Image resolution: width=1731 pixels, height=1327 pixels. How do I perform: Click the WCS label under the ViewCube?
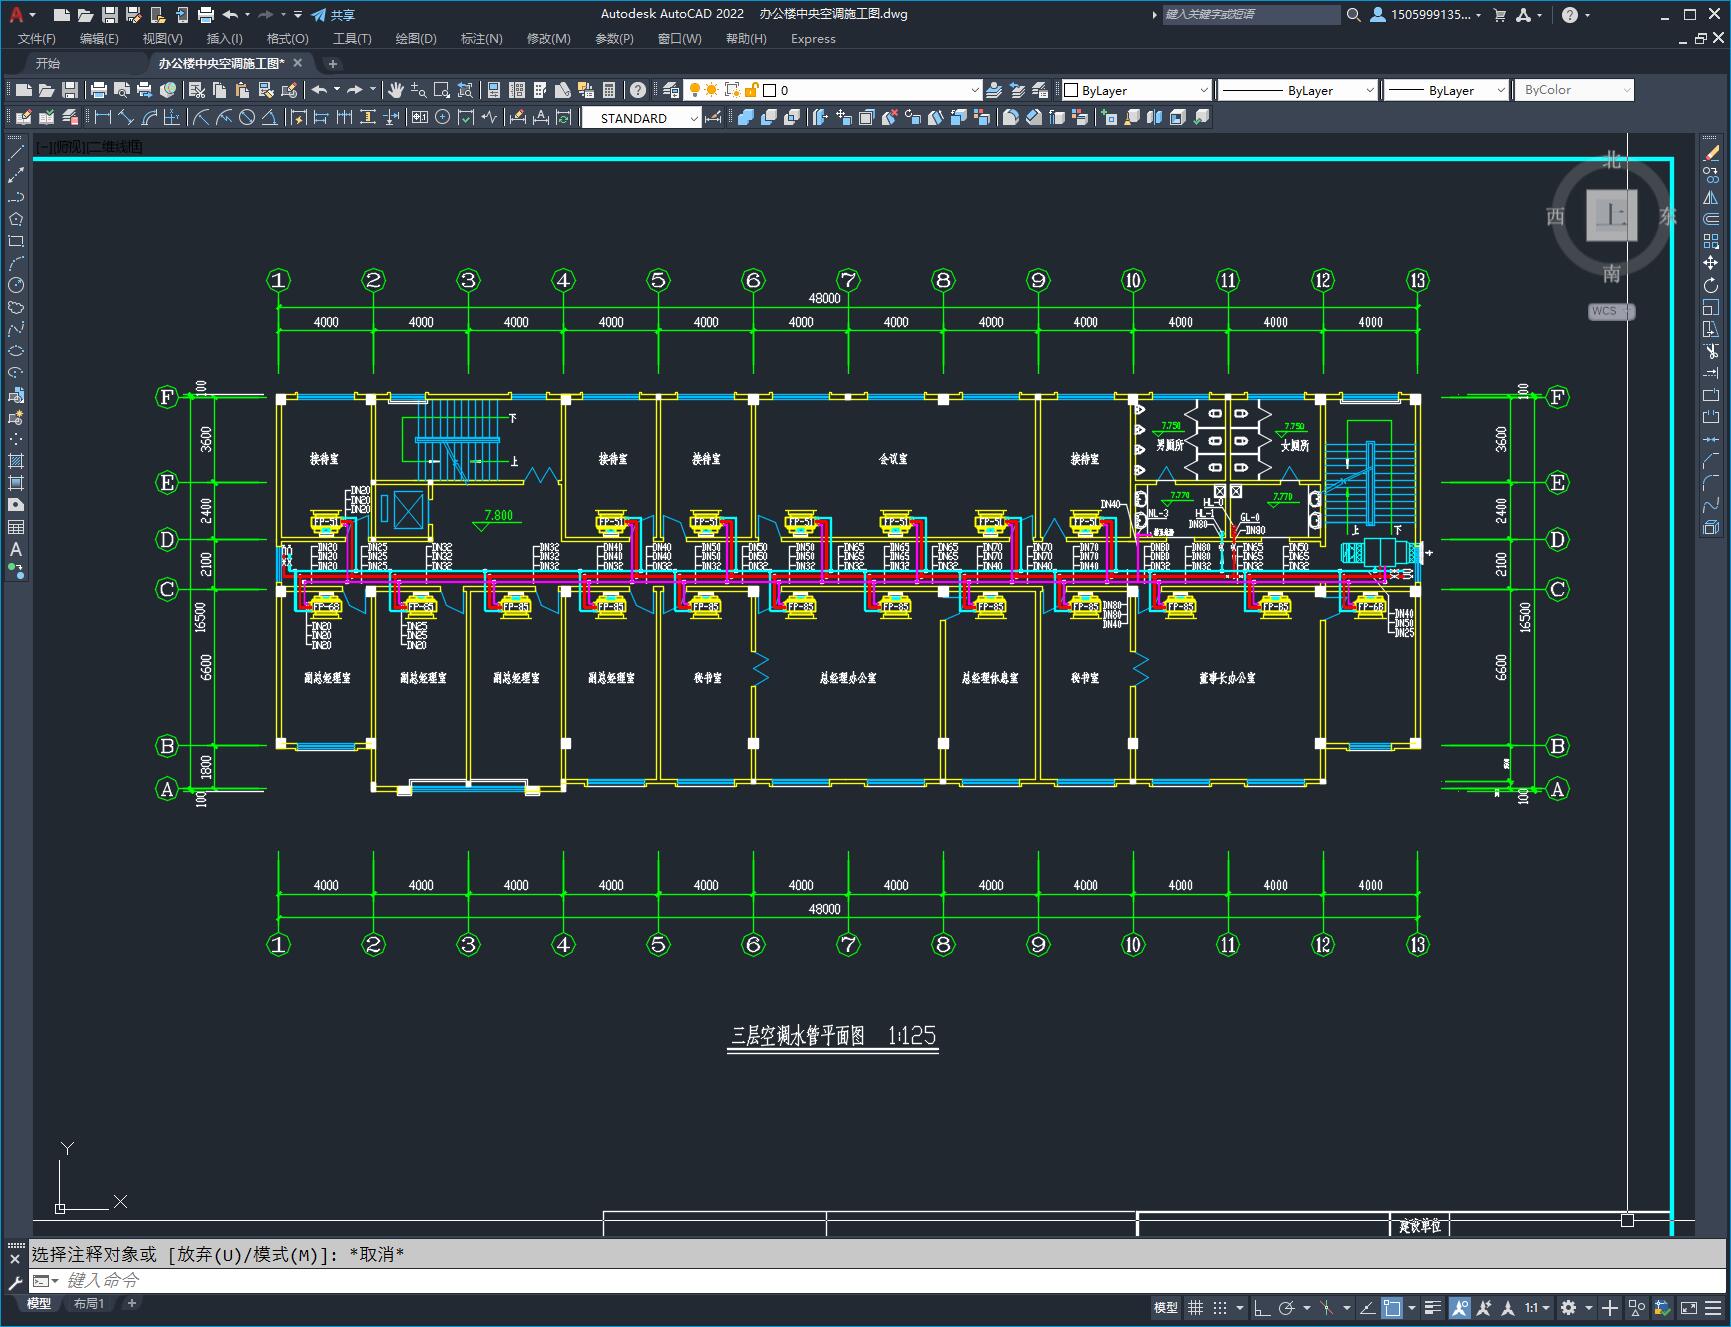coord(1610,311)
